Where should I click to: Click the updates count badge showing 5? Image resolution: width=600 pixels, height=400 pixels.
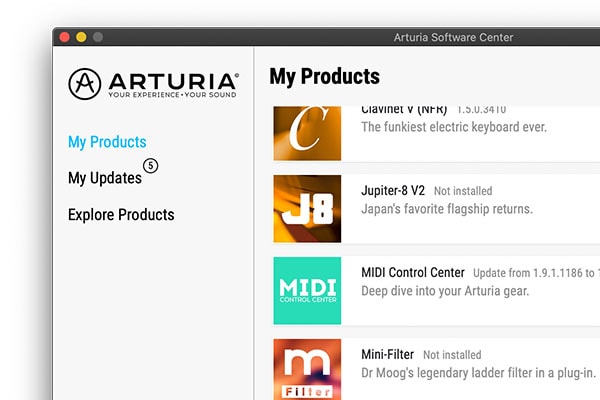(x=150, y=166)
